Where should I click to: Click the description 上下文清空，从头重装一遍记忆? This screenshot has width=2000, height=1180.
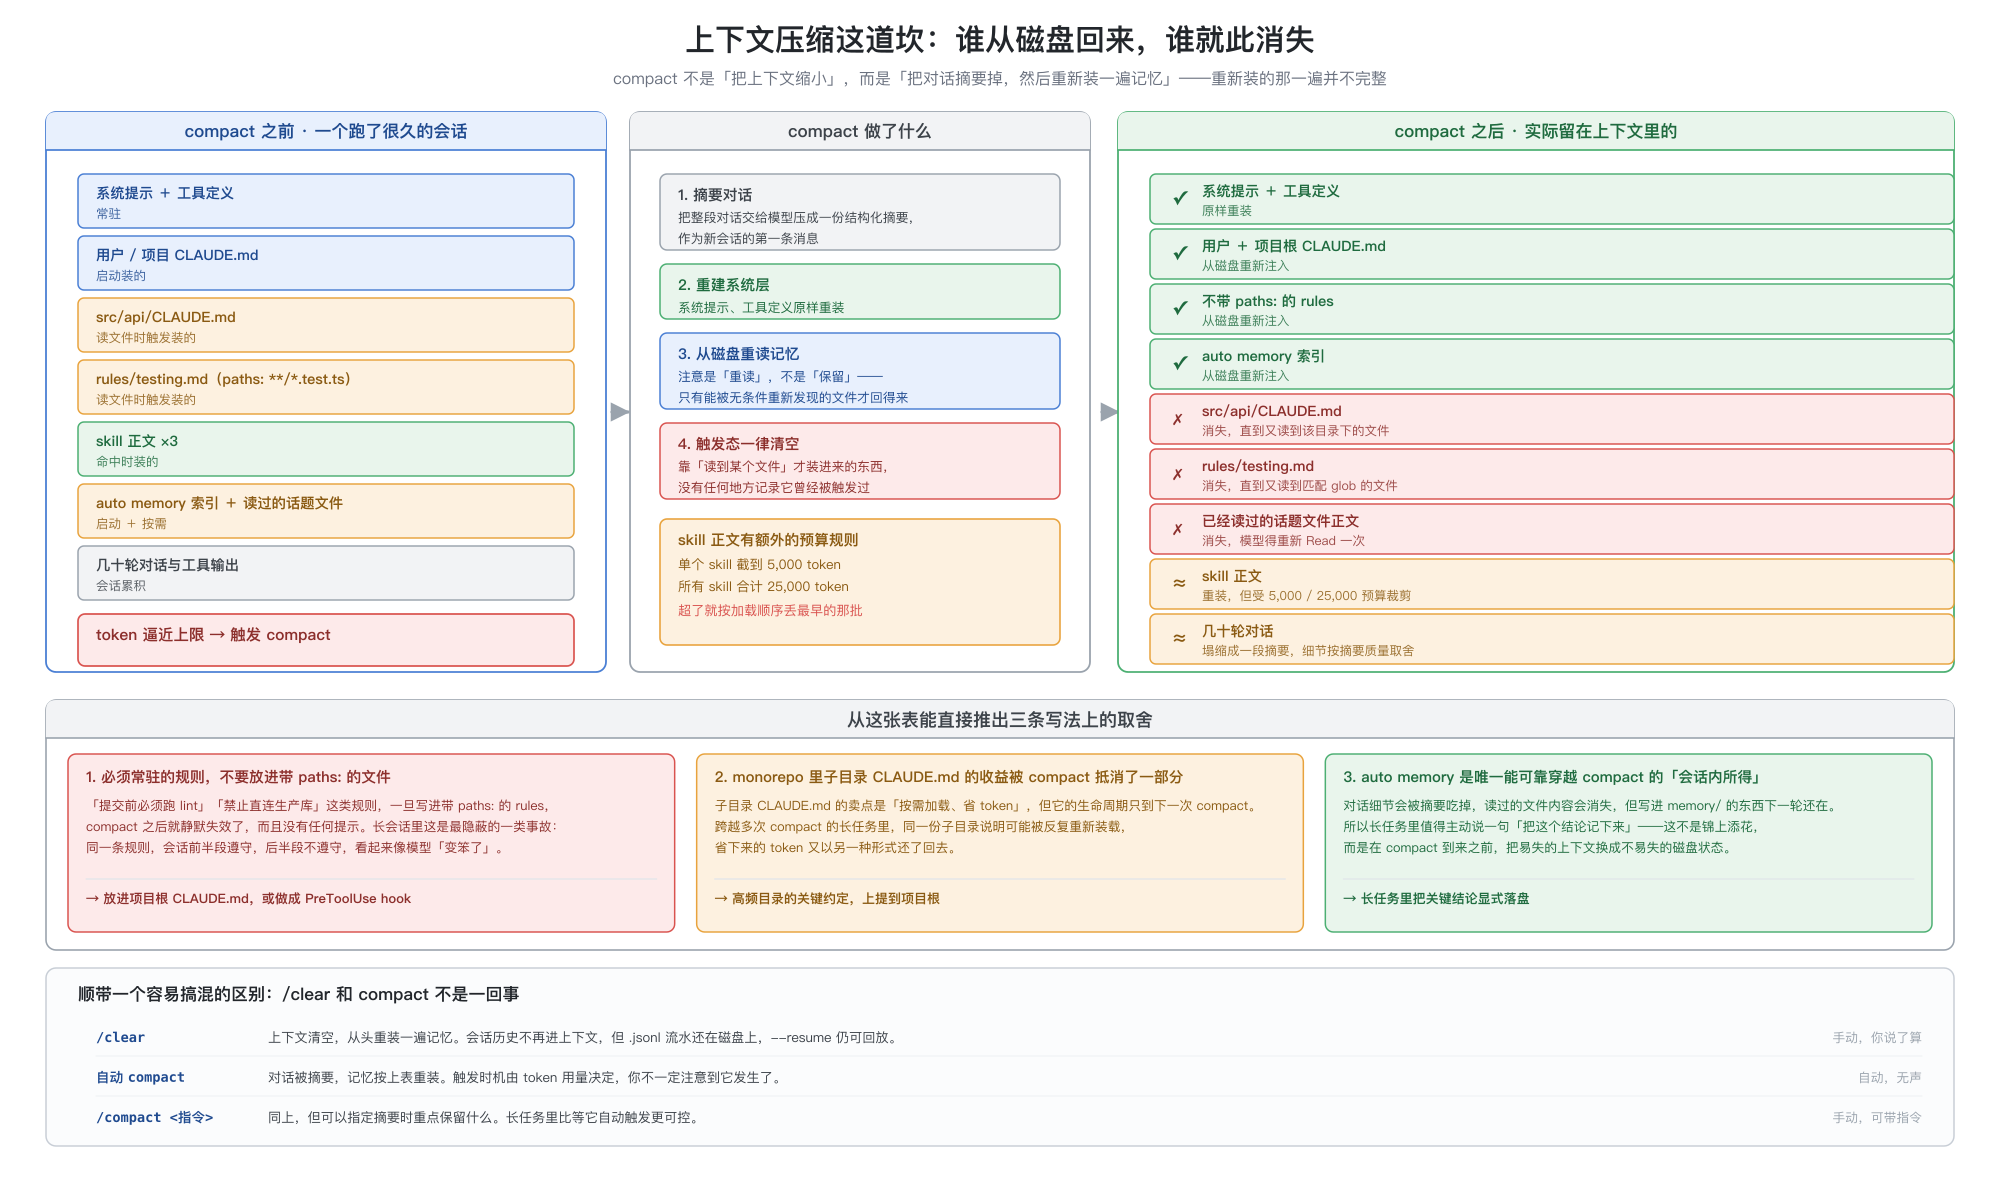pos(584,1037)
